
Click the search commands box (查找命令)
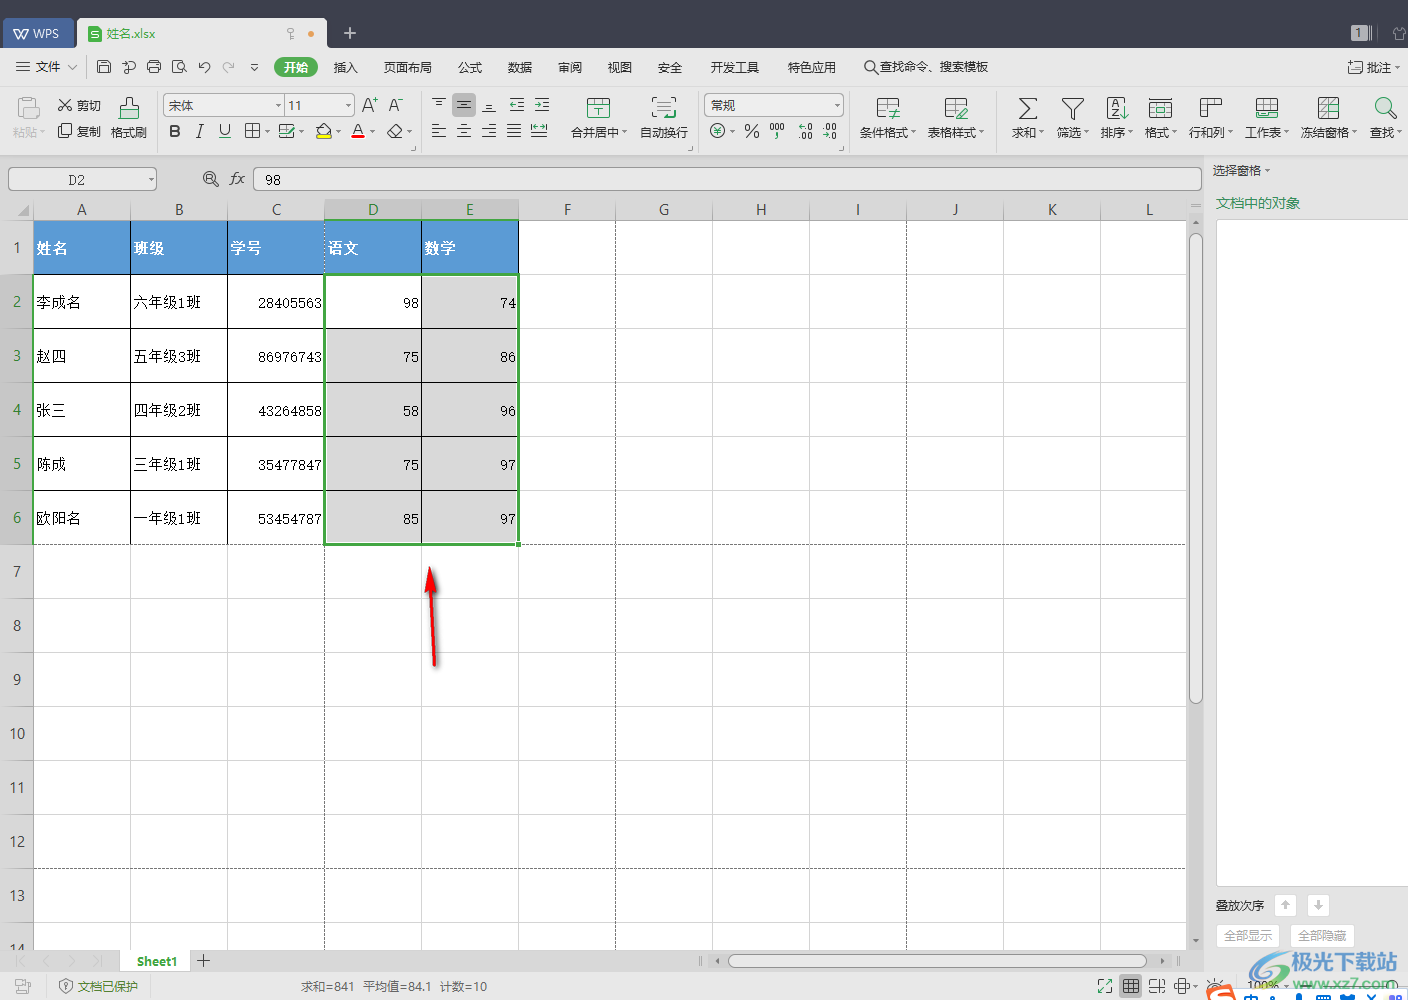[x=926, y=67]
